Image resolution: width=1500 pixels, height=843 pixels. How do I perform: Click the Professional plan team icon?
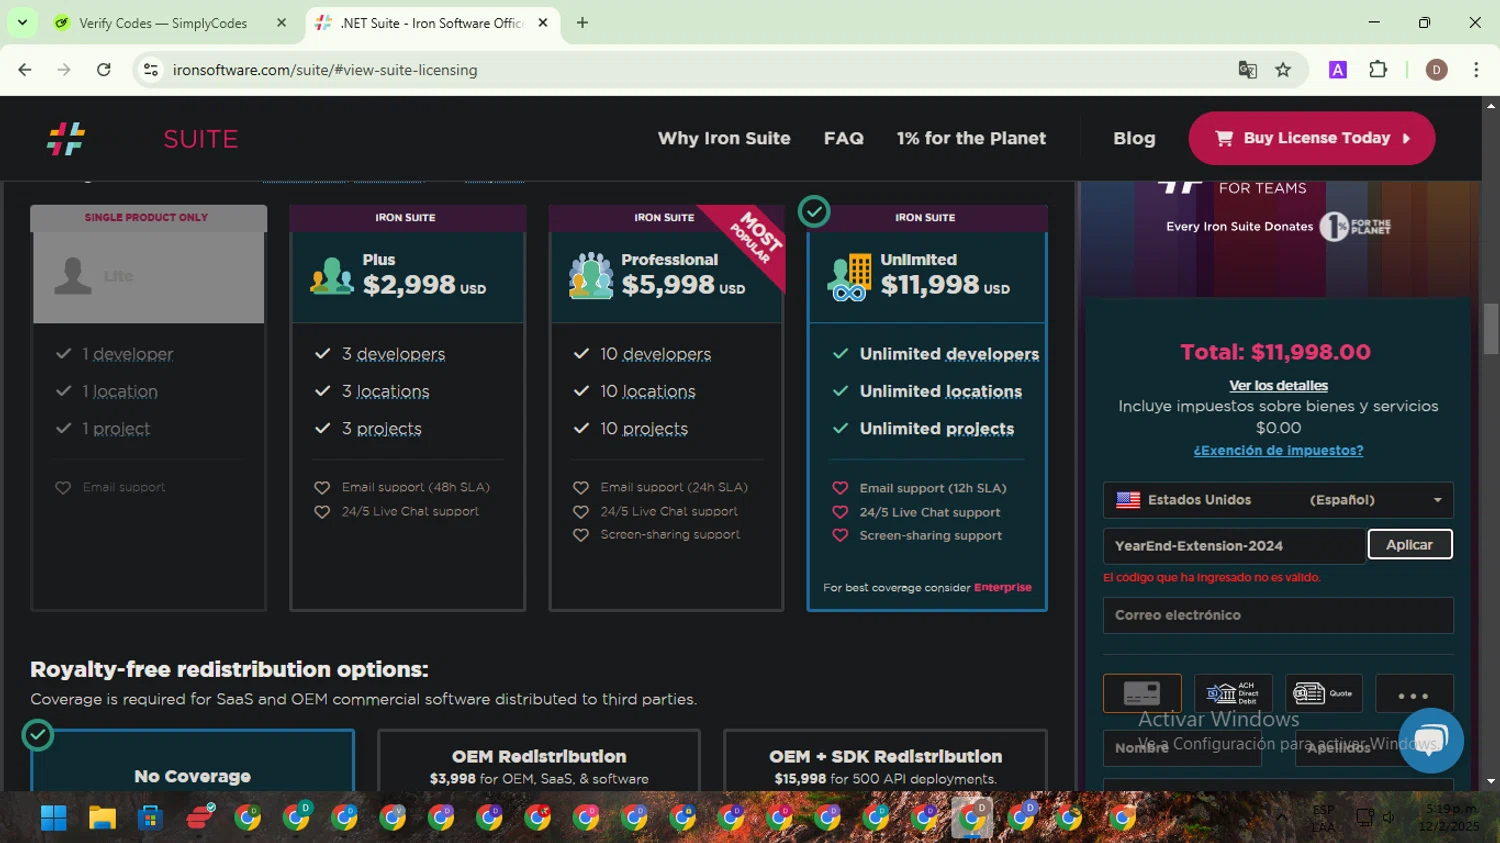(x=591, y=275)
